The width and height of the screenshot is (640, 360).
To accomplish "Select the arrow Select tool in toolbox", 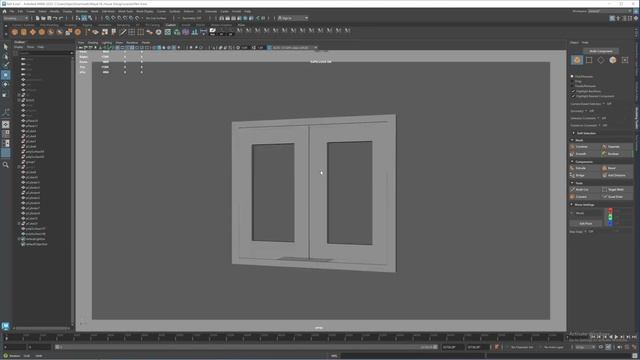I will click(x=6, y=47).
